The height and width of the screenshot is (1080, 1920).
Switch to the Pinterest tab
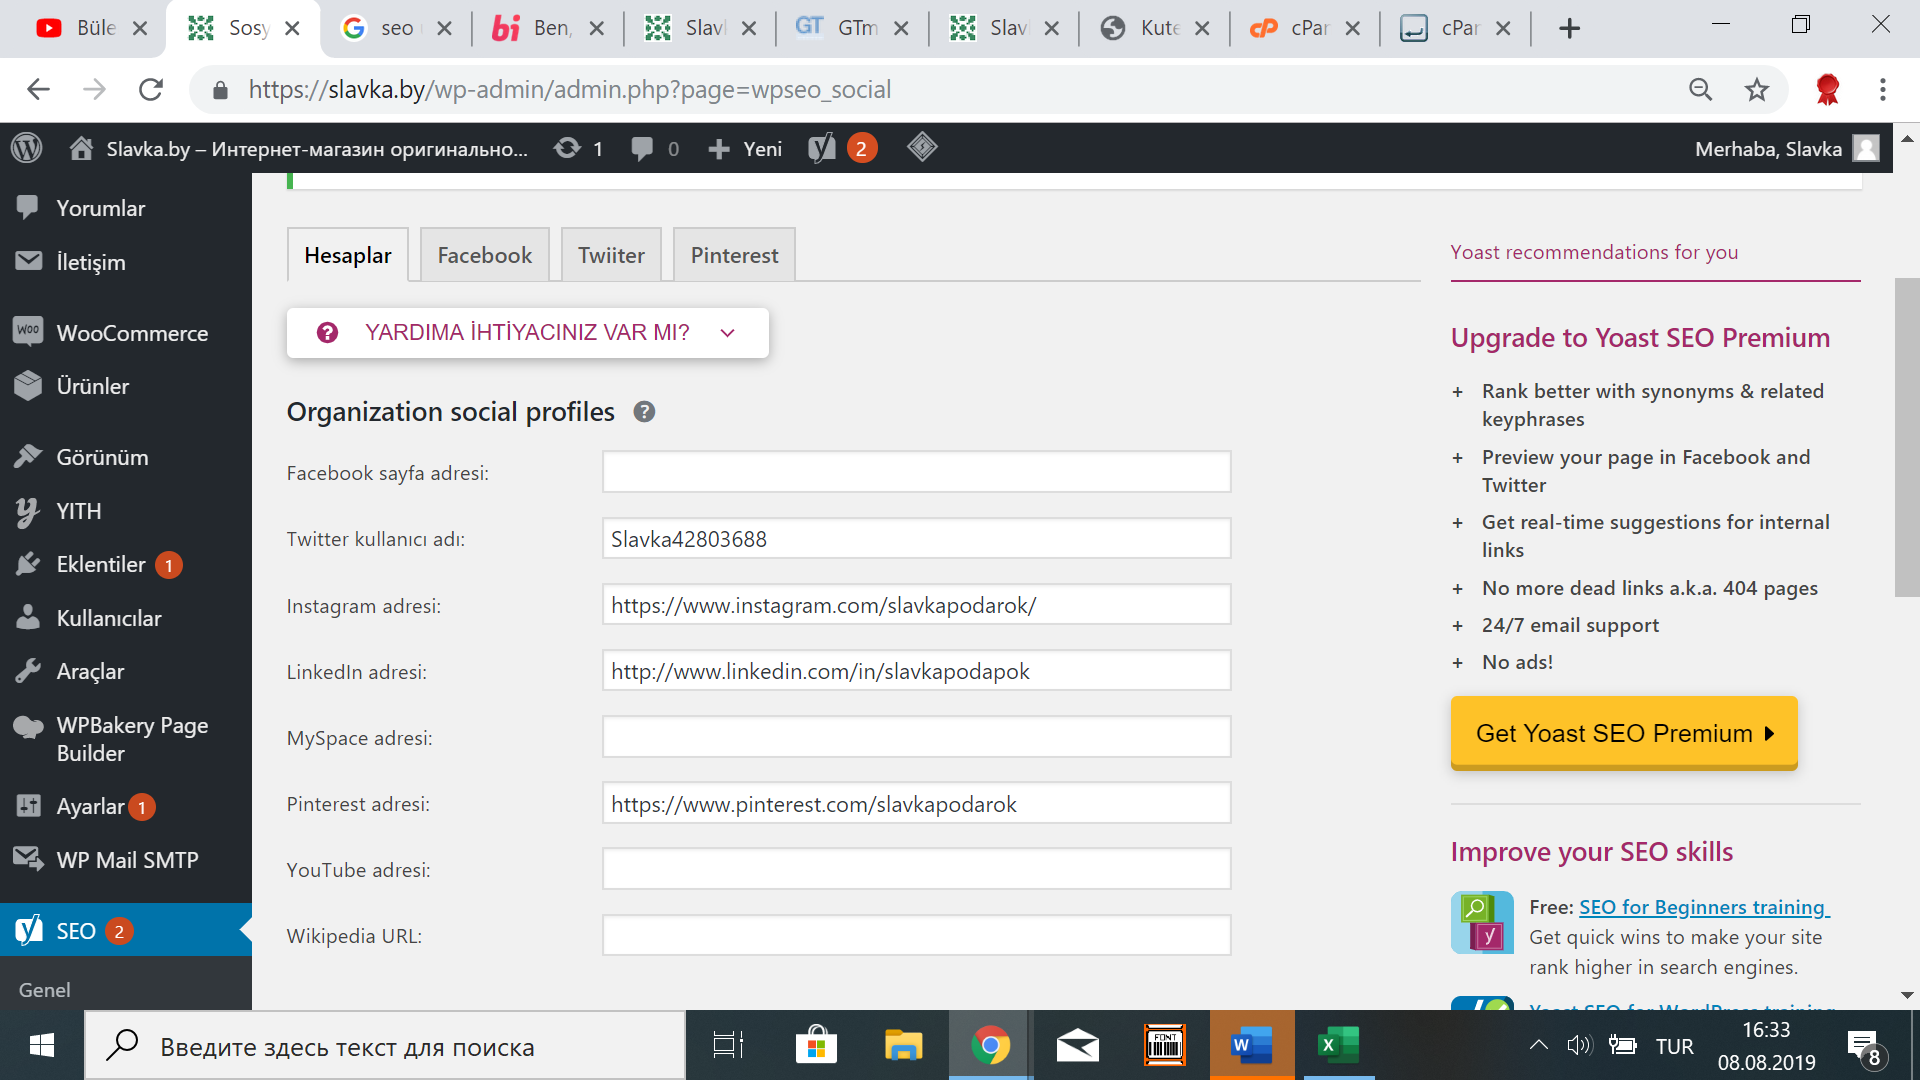coord(734,255)
